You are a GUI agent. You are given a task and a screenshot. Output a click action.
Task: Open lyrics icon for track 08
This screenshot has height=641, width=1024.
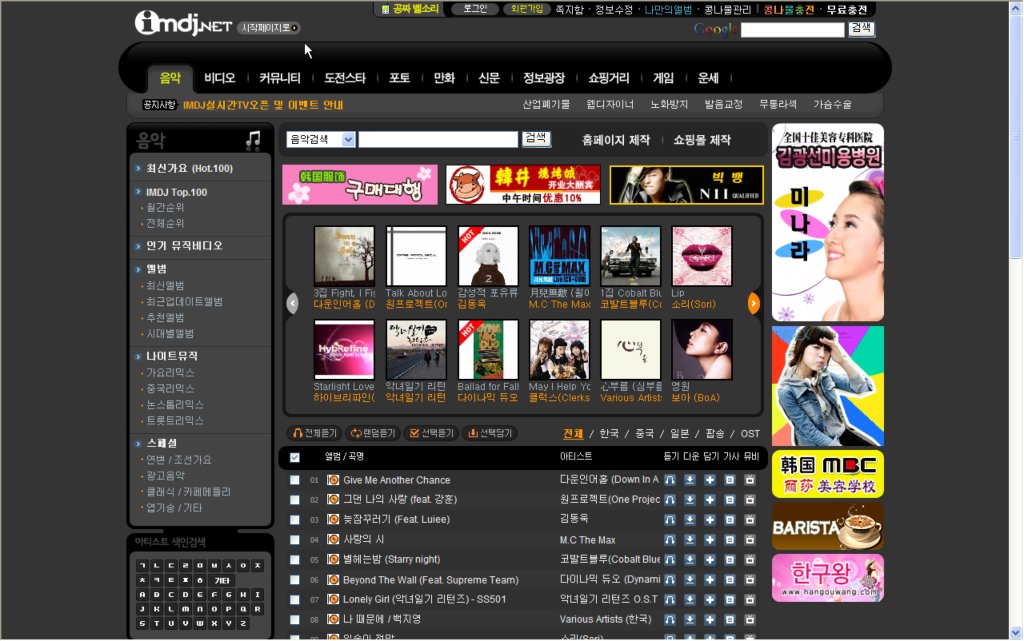[730, 619]
